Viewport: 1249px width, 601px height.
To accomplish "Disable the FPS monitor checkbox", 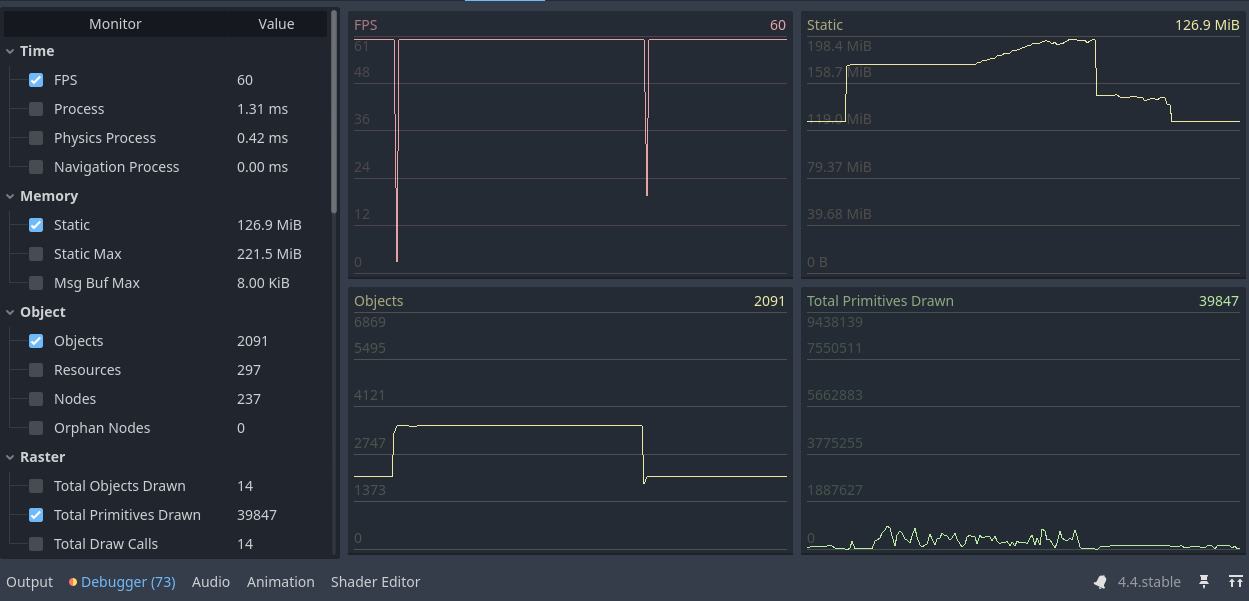I will 36,80.
